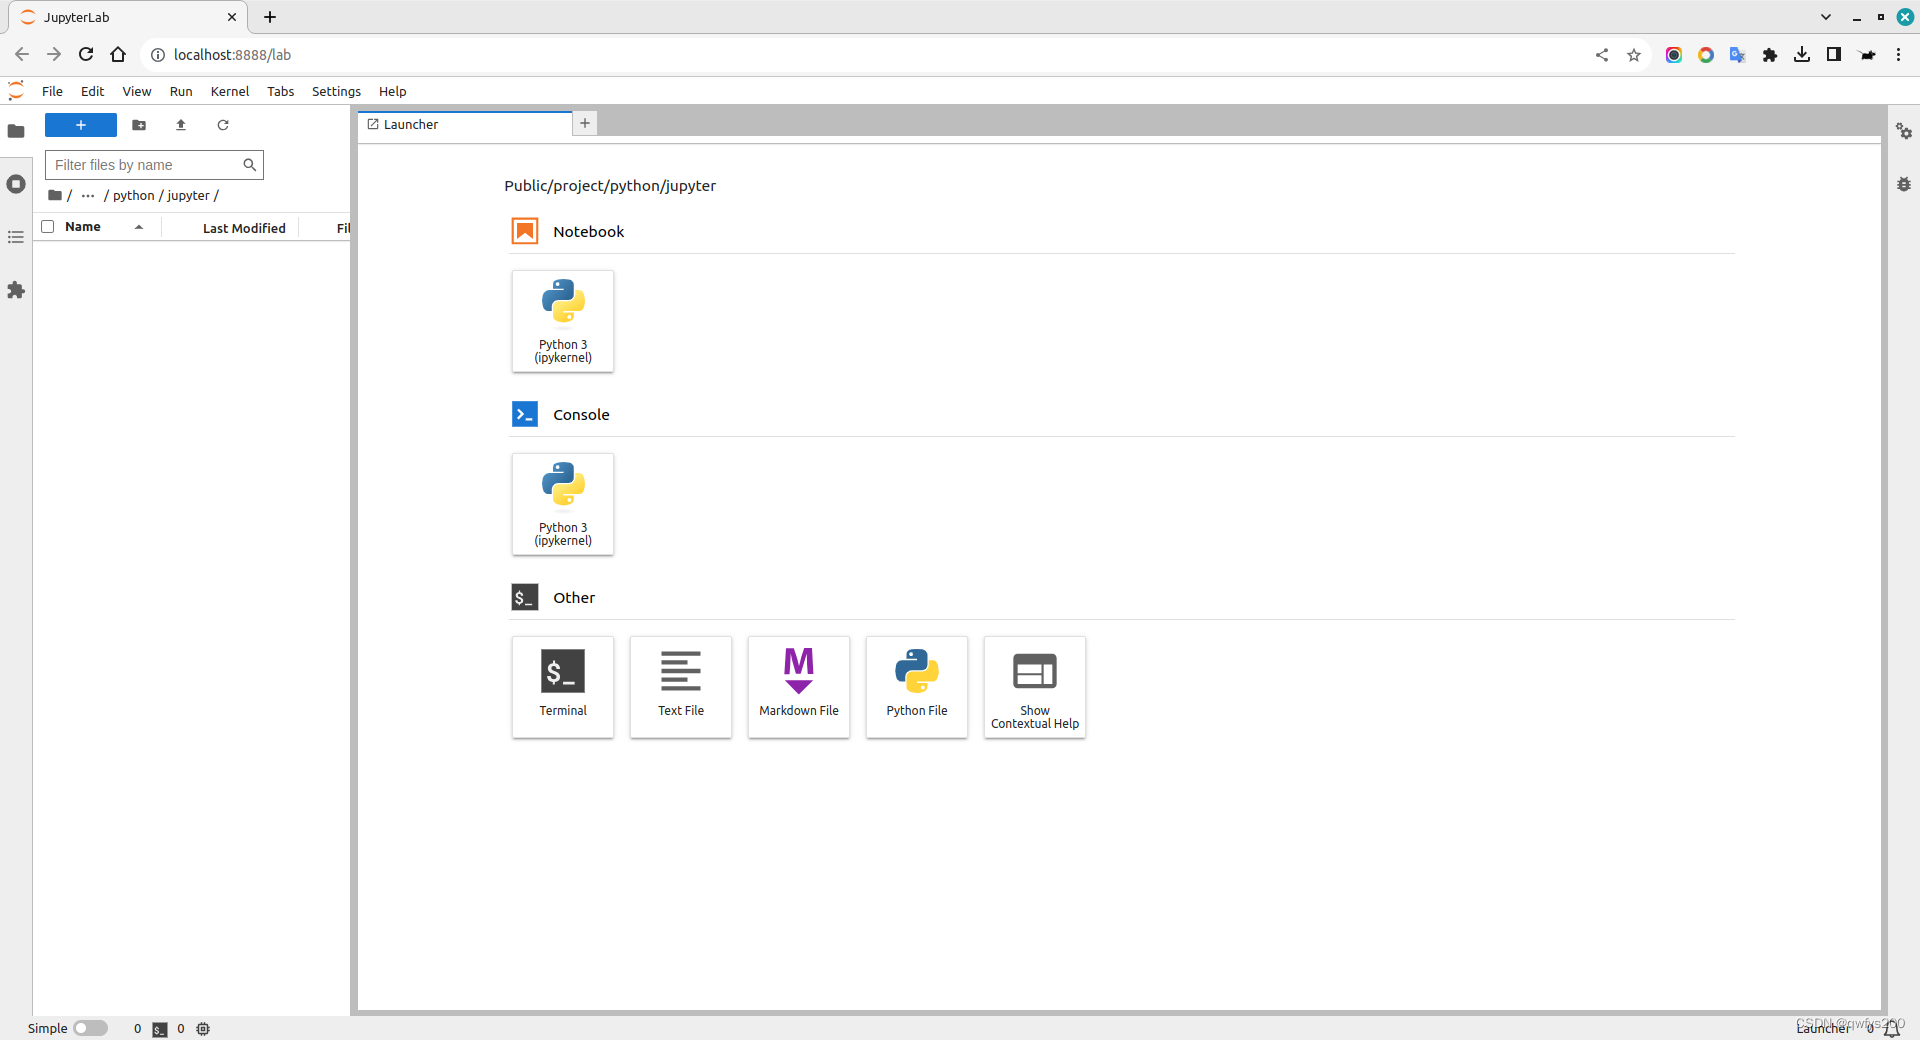The image size is (1920, 1040).
Task: Open the Settings menu
Action: (x=336, y=91)
